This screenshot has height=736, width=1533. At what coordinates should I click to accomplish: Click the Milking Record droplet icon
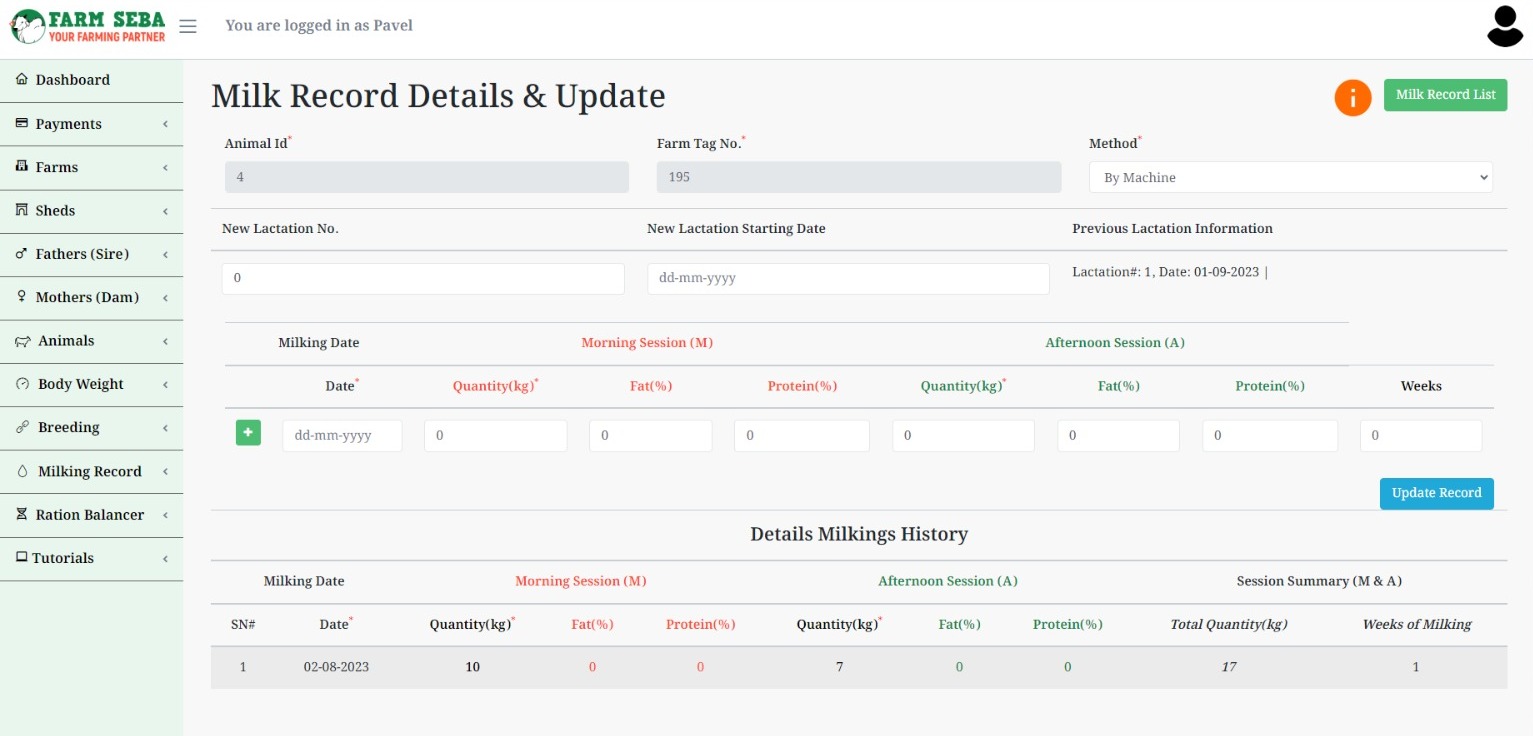[23, 471]
